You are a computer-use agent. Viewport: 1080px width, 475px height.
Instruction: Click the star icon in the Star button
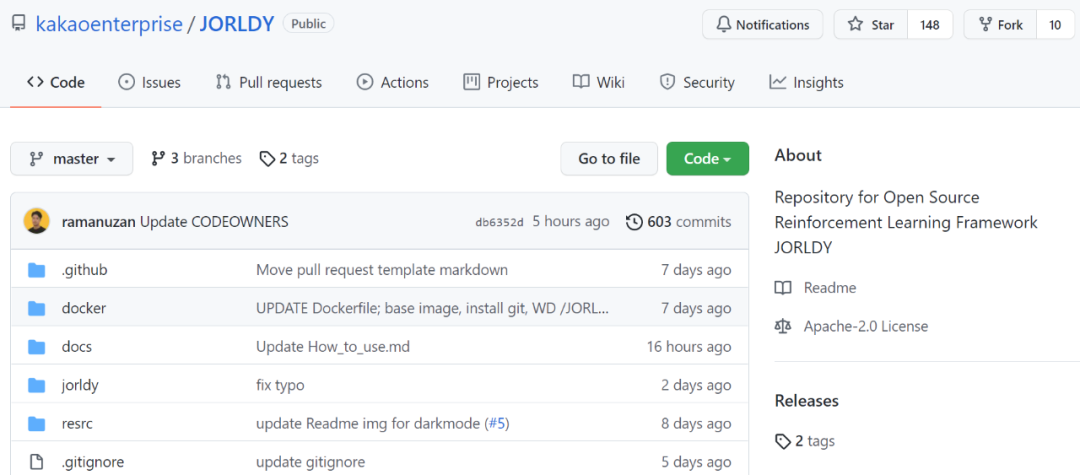click(x=855, y=25)
